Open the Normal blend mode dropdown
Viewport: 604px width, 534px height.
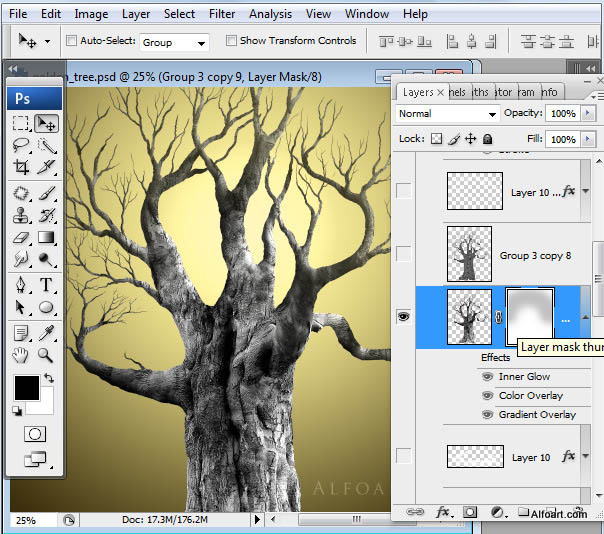(447, 114)
